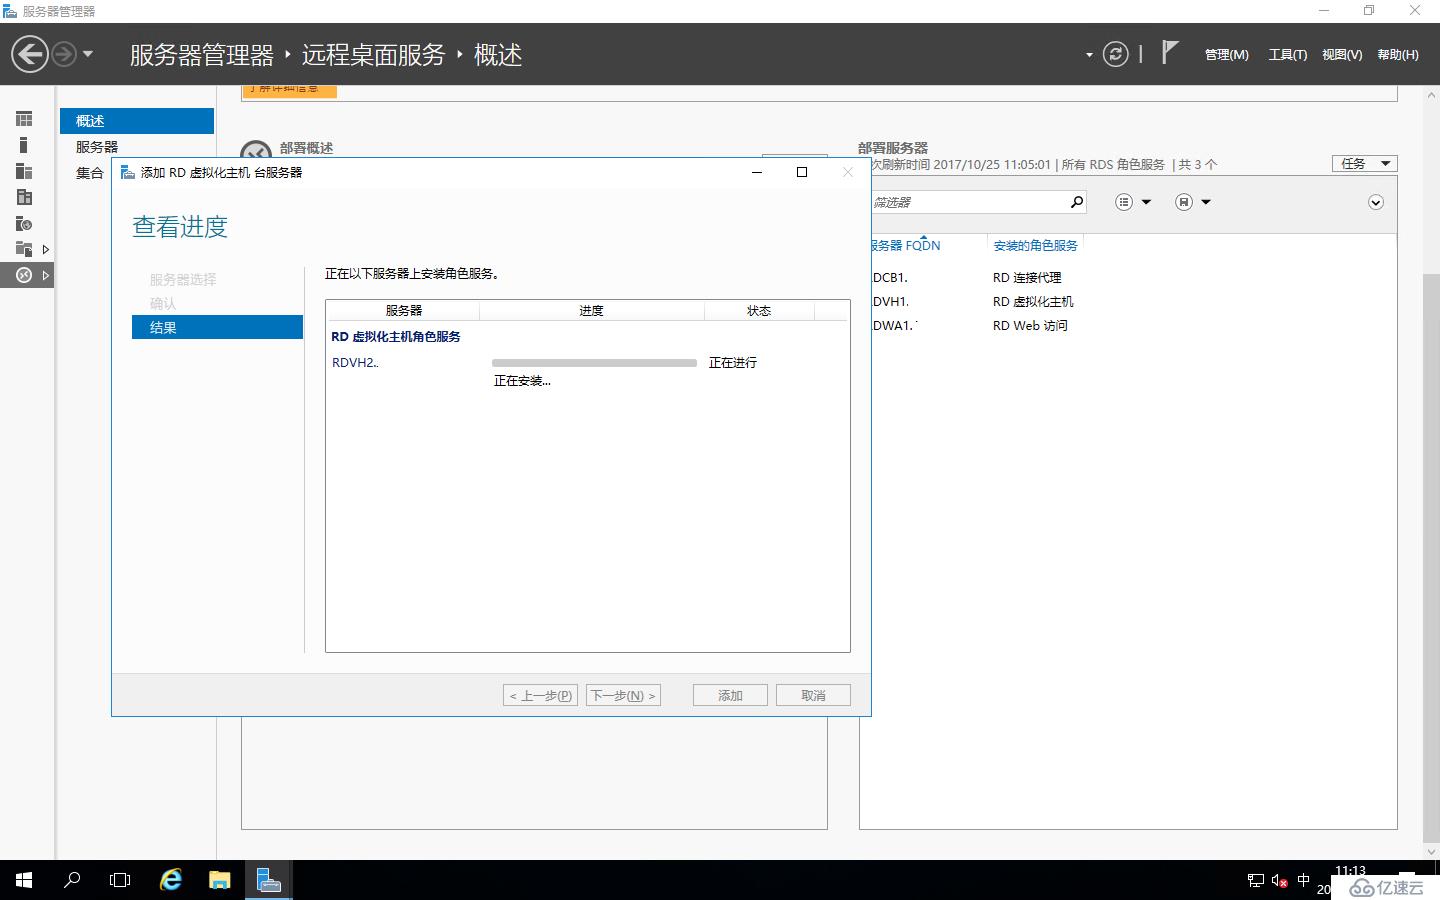
Task: Click the 取消 button in the wizard
Action: coord(813,695)
